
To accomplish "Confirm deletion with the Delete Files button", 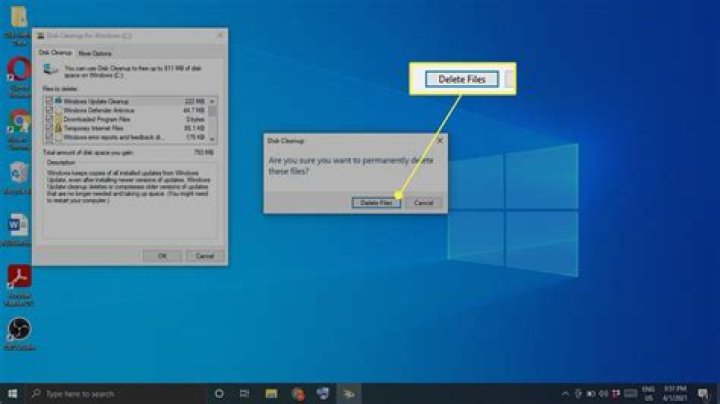I will point(376,202).
